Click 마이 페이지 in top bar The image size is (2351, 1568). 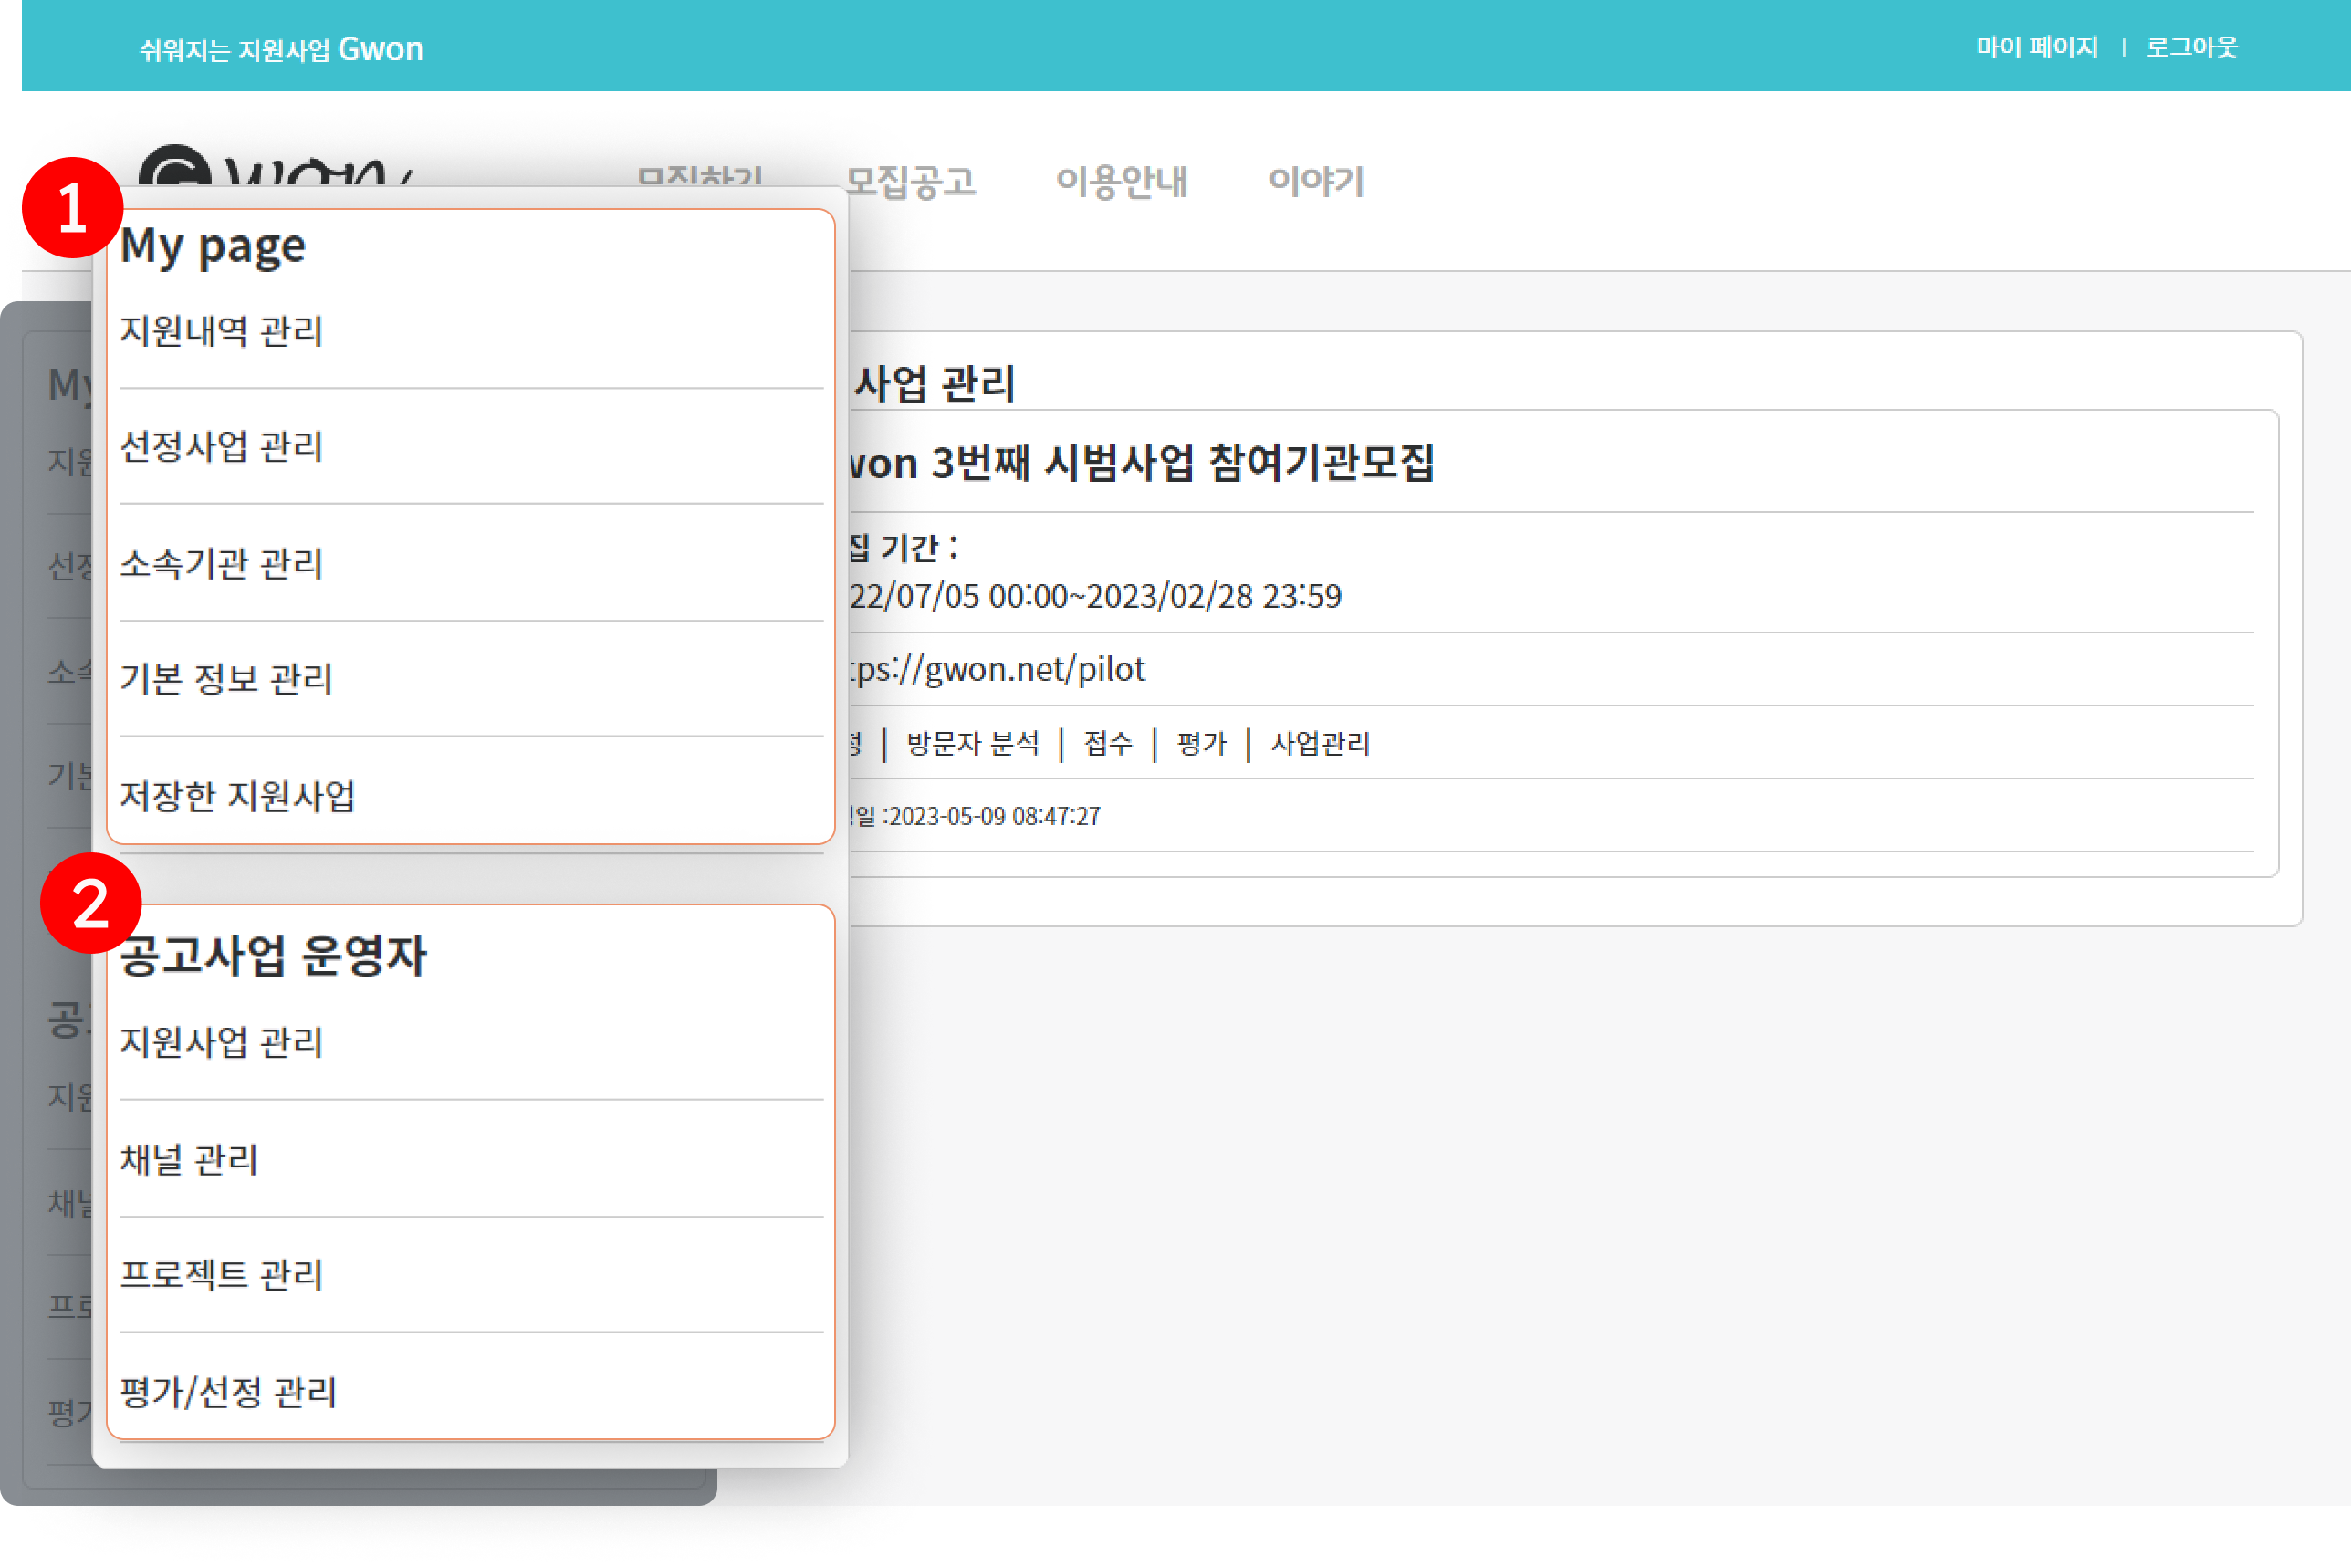pyautogui.click(x=2036, y=47)
